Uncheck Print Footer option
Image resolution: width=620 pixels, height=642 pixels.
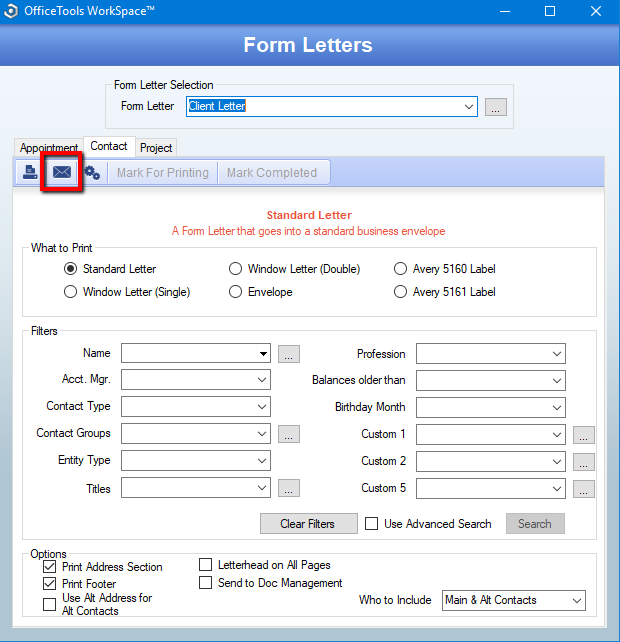tap(50, 583)
